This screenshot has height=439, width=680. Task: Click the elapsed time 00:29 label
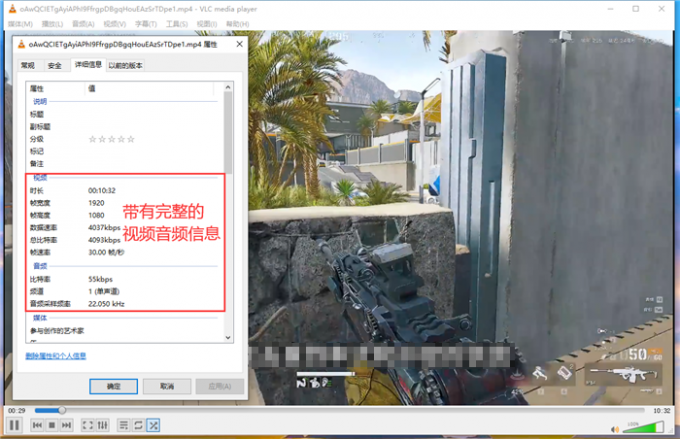[x=16, y=410]
